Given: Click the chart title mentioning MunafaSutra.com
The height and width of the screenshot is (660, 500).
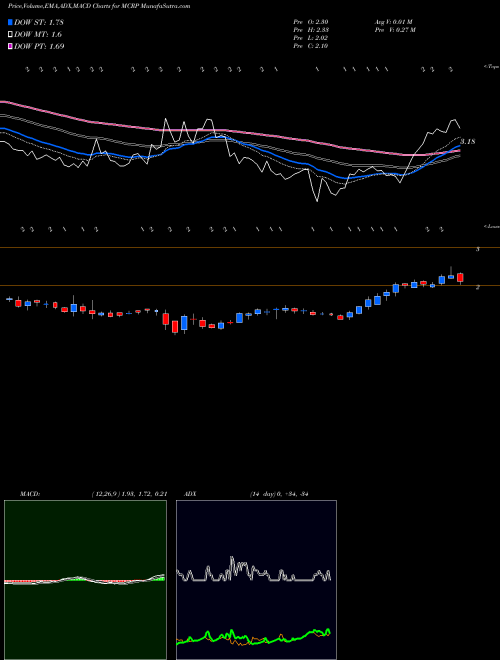Looking at the screenshot, I should coord(99,6).
